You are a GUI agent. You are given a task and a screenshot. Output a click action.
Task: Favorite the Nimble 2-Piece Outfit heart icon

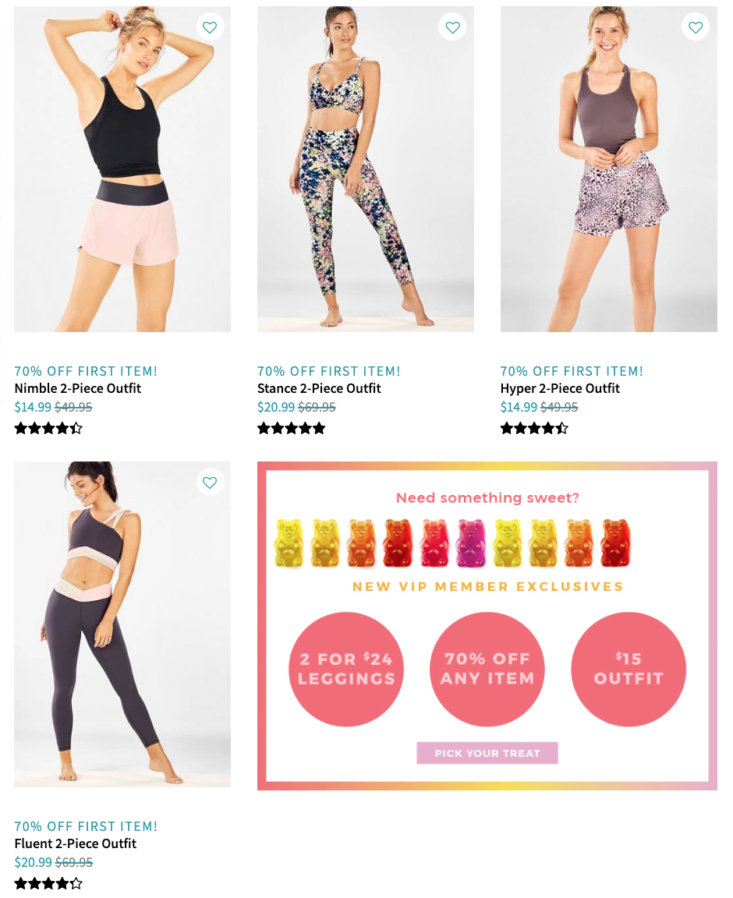[210, 27]
